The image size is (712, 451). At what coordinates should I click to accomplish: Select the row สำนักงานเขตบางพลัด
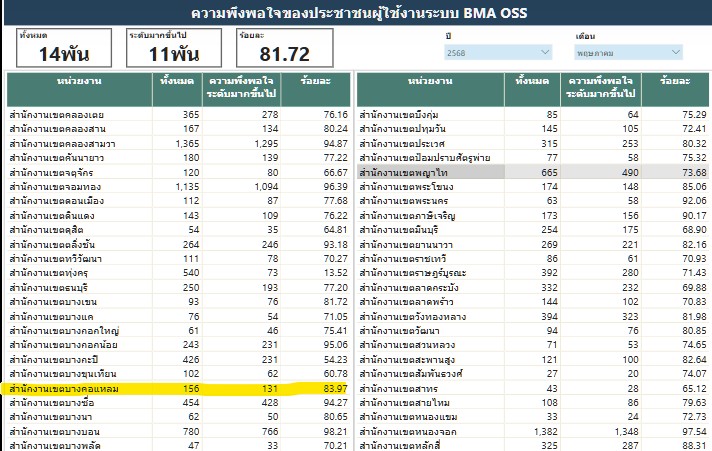[x=178, y=445]
